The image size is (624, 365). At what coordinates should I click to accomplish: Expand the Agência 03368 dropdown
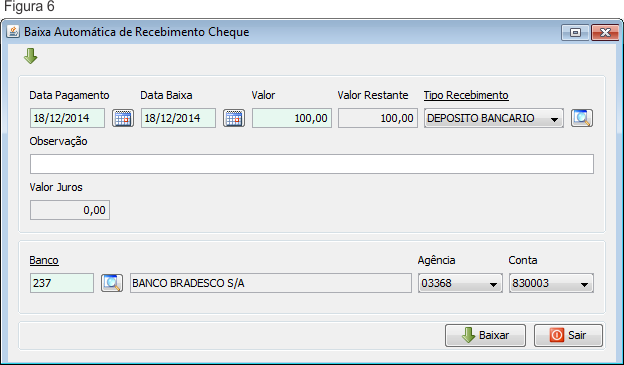click(460, 283)
